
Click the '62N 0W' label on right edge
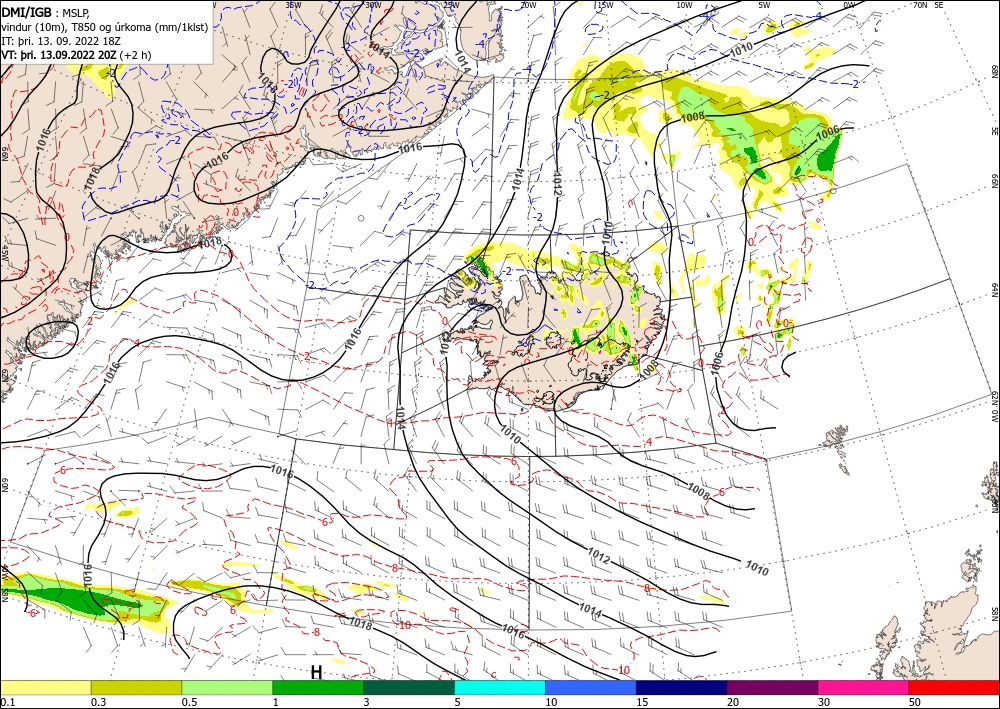(994, 407)
